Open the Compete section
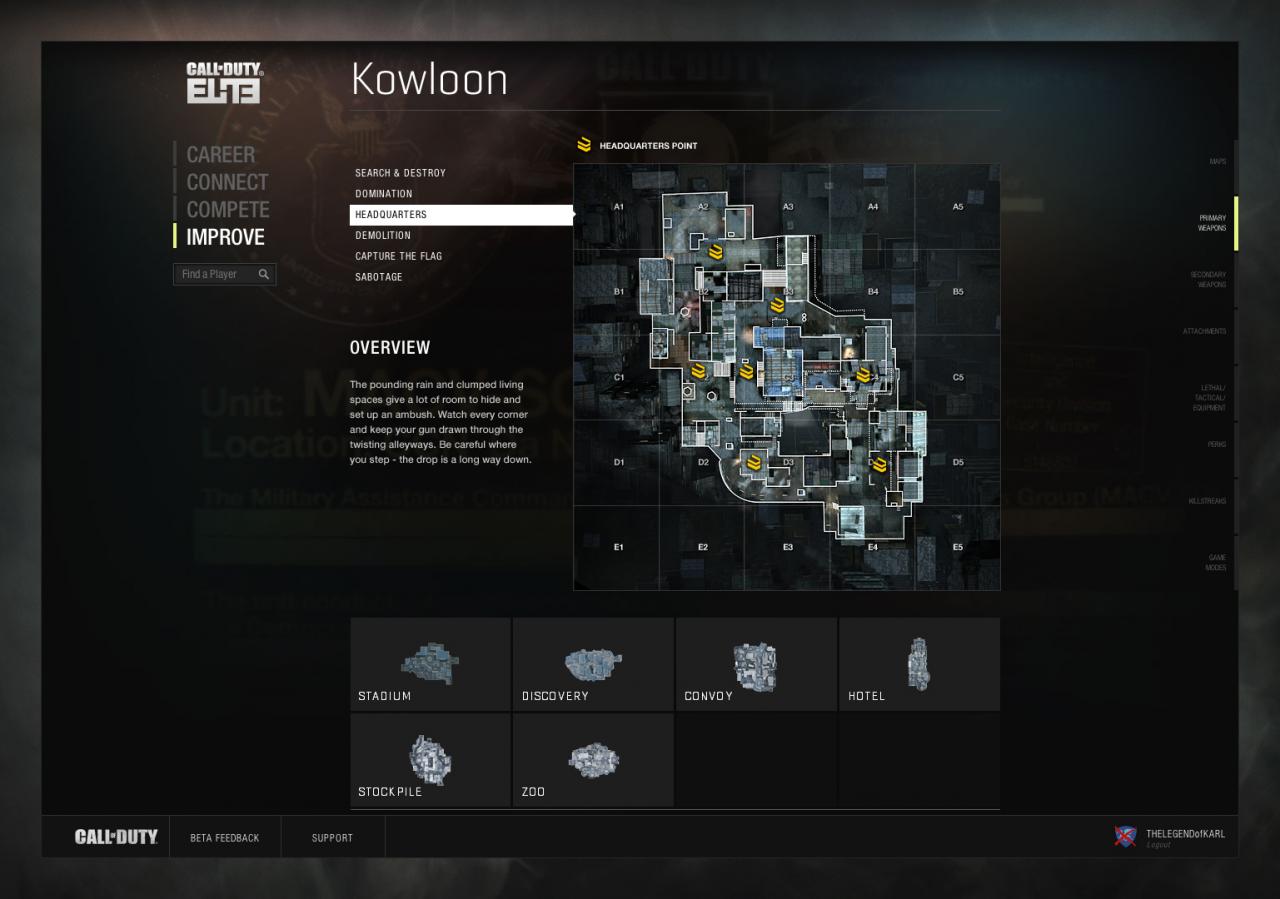The width and height of the screenshot is (1280, 899). 228,209
